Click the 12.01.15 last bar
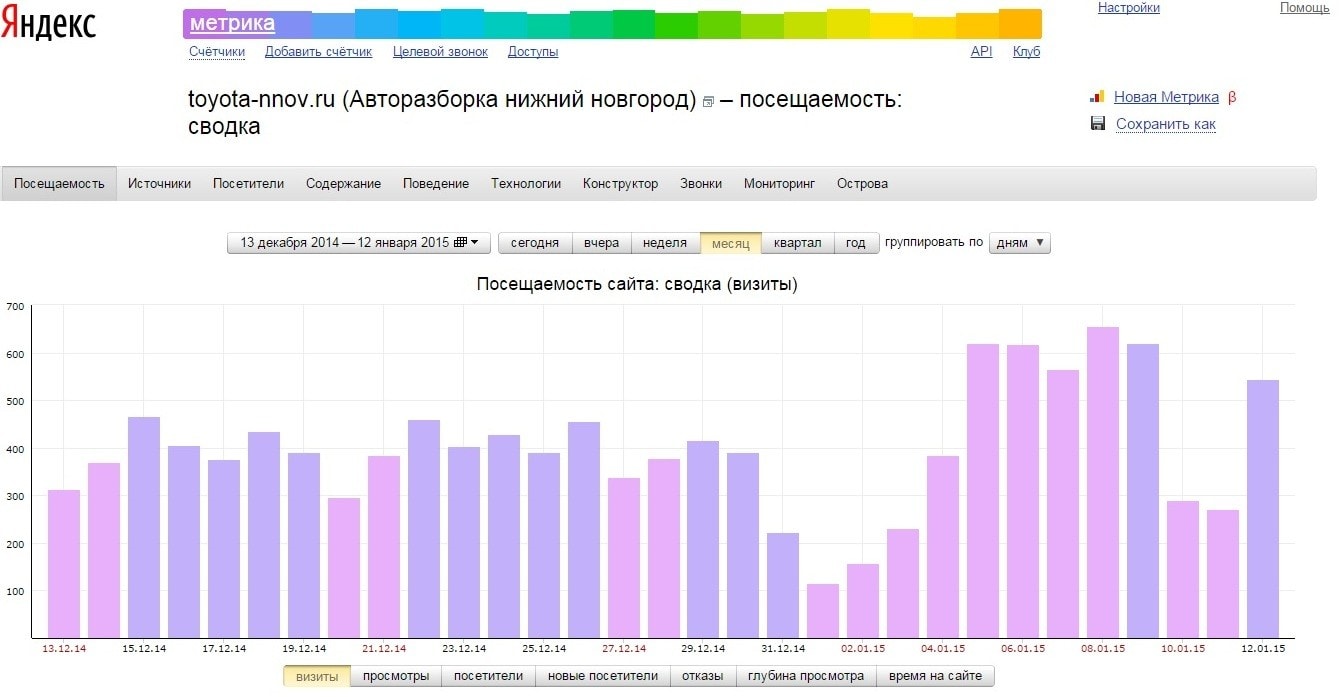Viewport: 1343px width, 697px height. (1263, 509)
